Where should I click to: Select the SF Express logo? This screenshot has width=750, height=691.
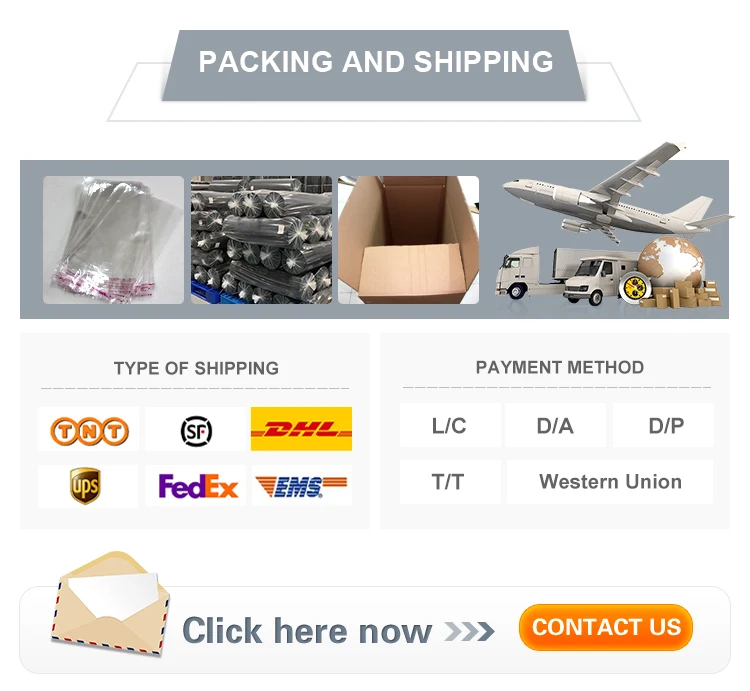pyautogui.click(x=196, y=431)
